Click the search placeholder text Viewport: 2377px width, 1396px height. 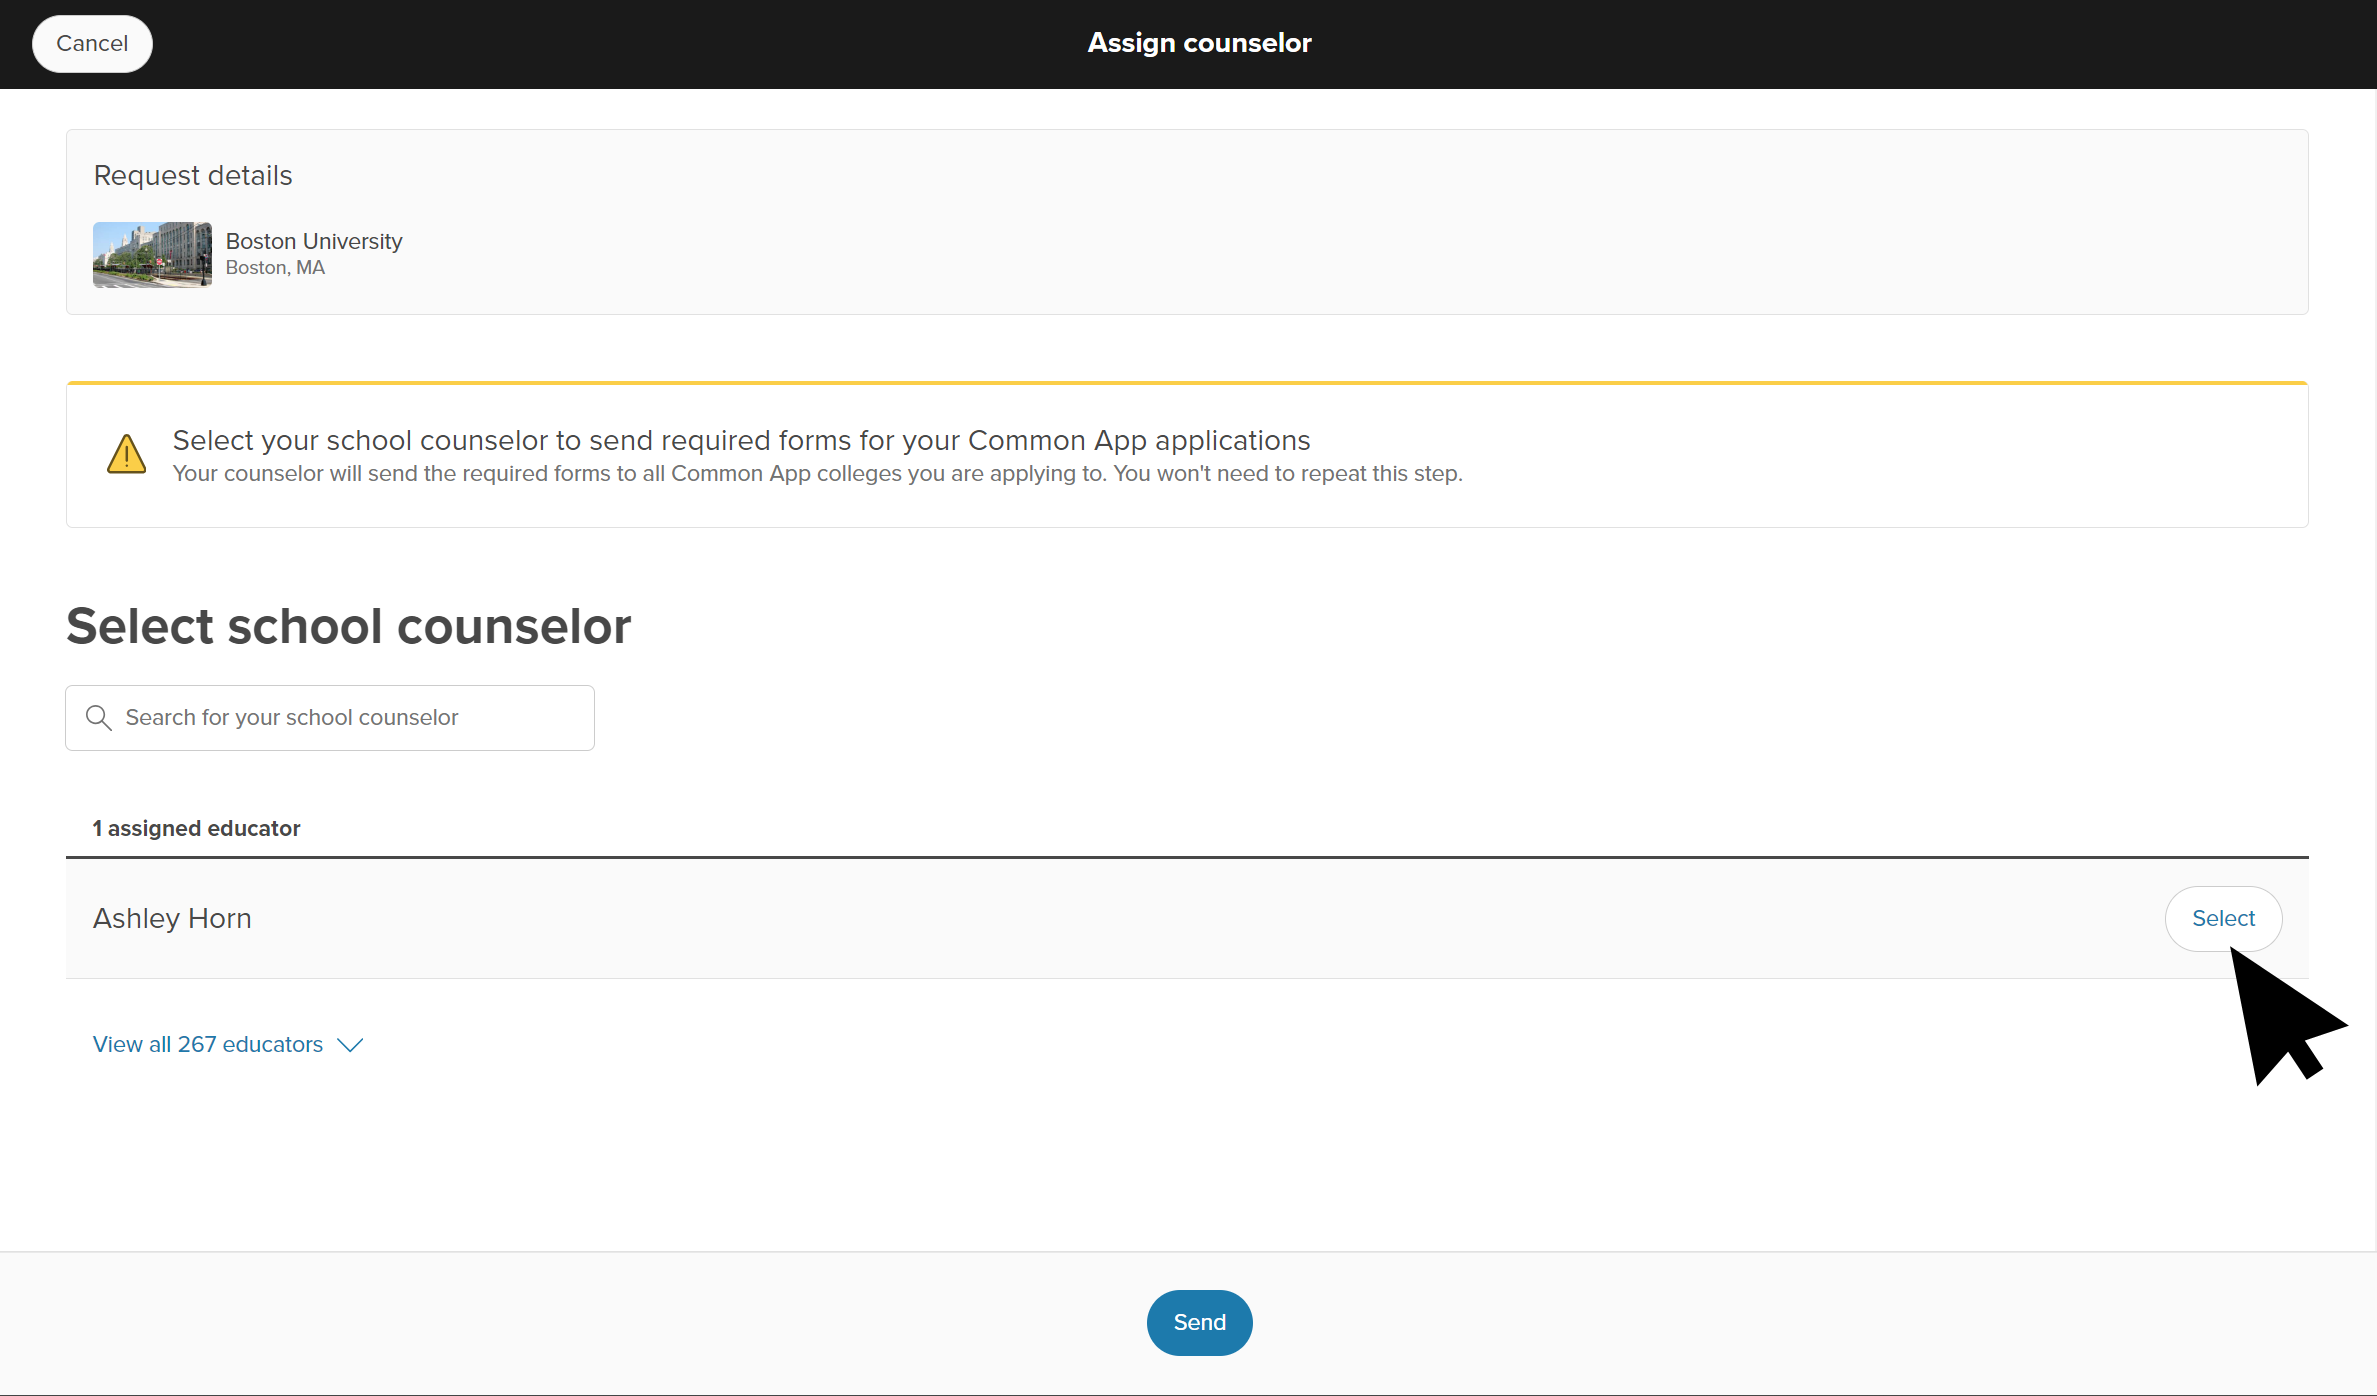point(291,717)
